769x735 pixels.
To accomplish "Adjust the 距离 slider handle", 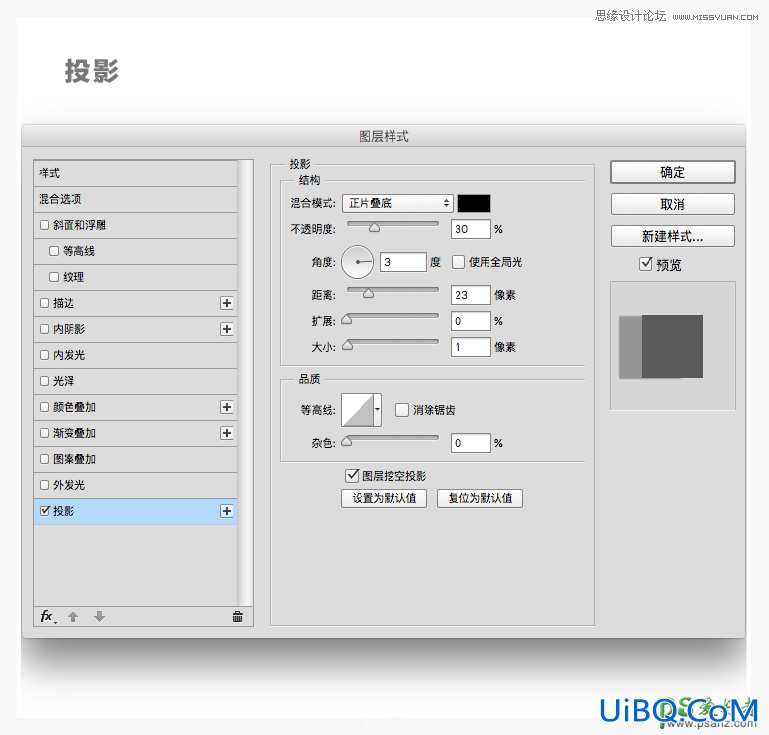I will 368,293.
